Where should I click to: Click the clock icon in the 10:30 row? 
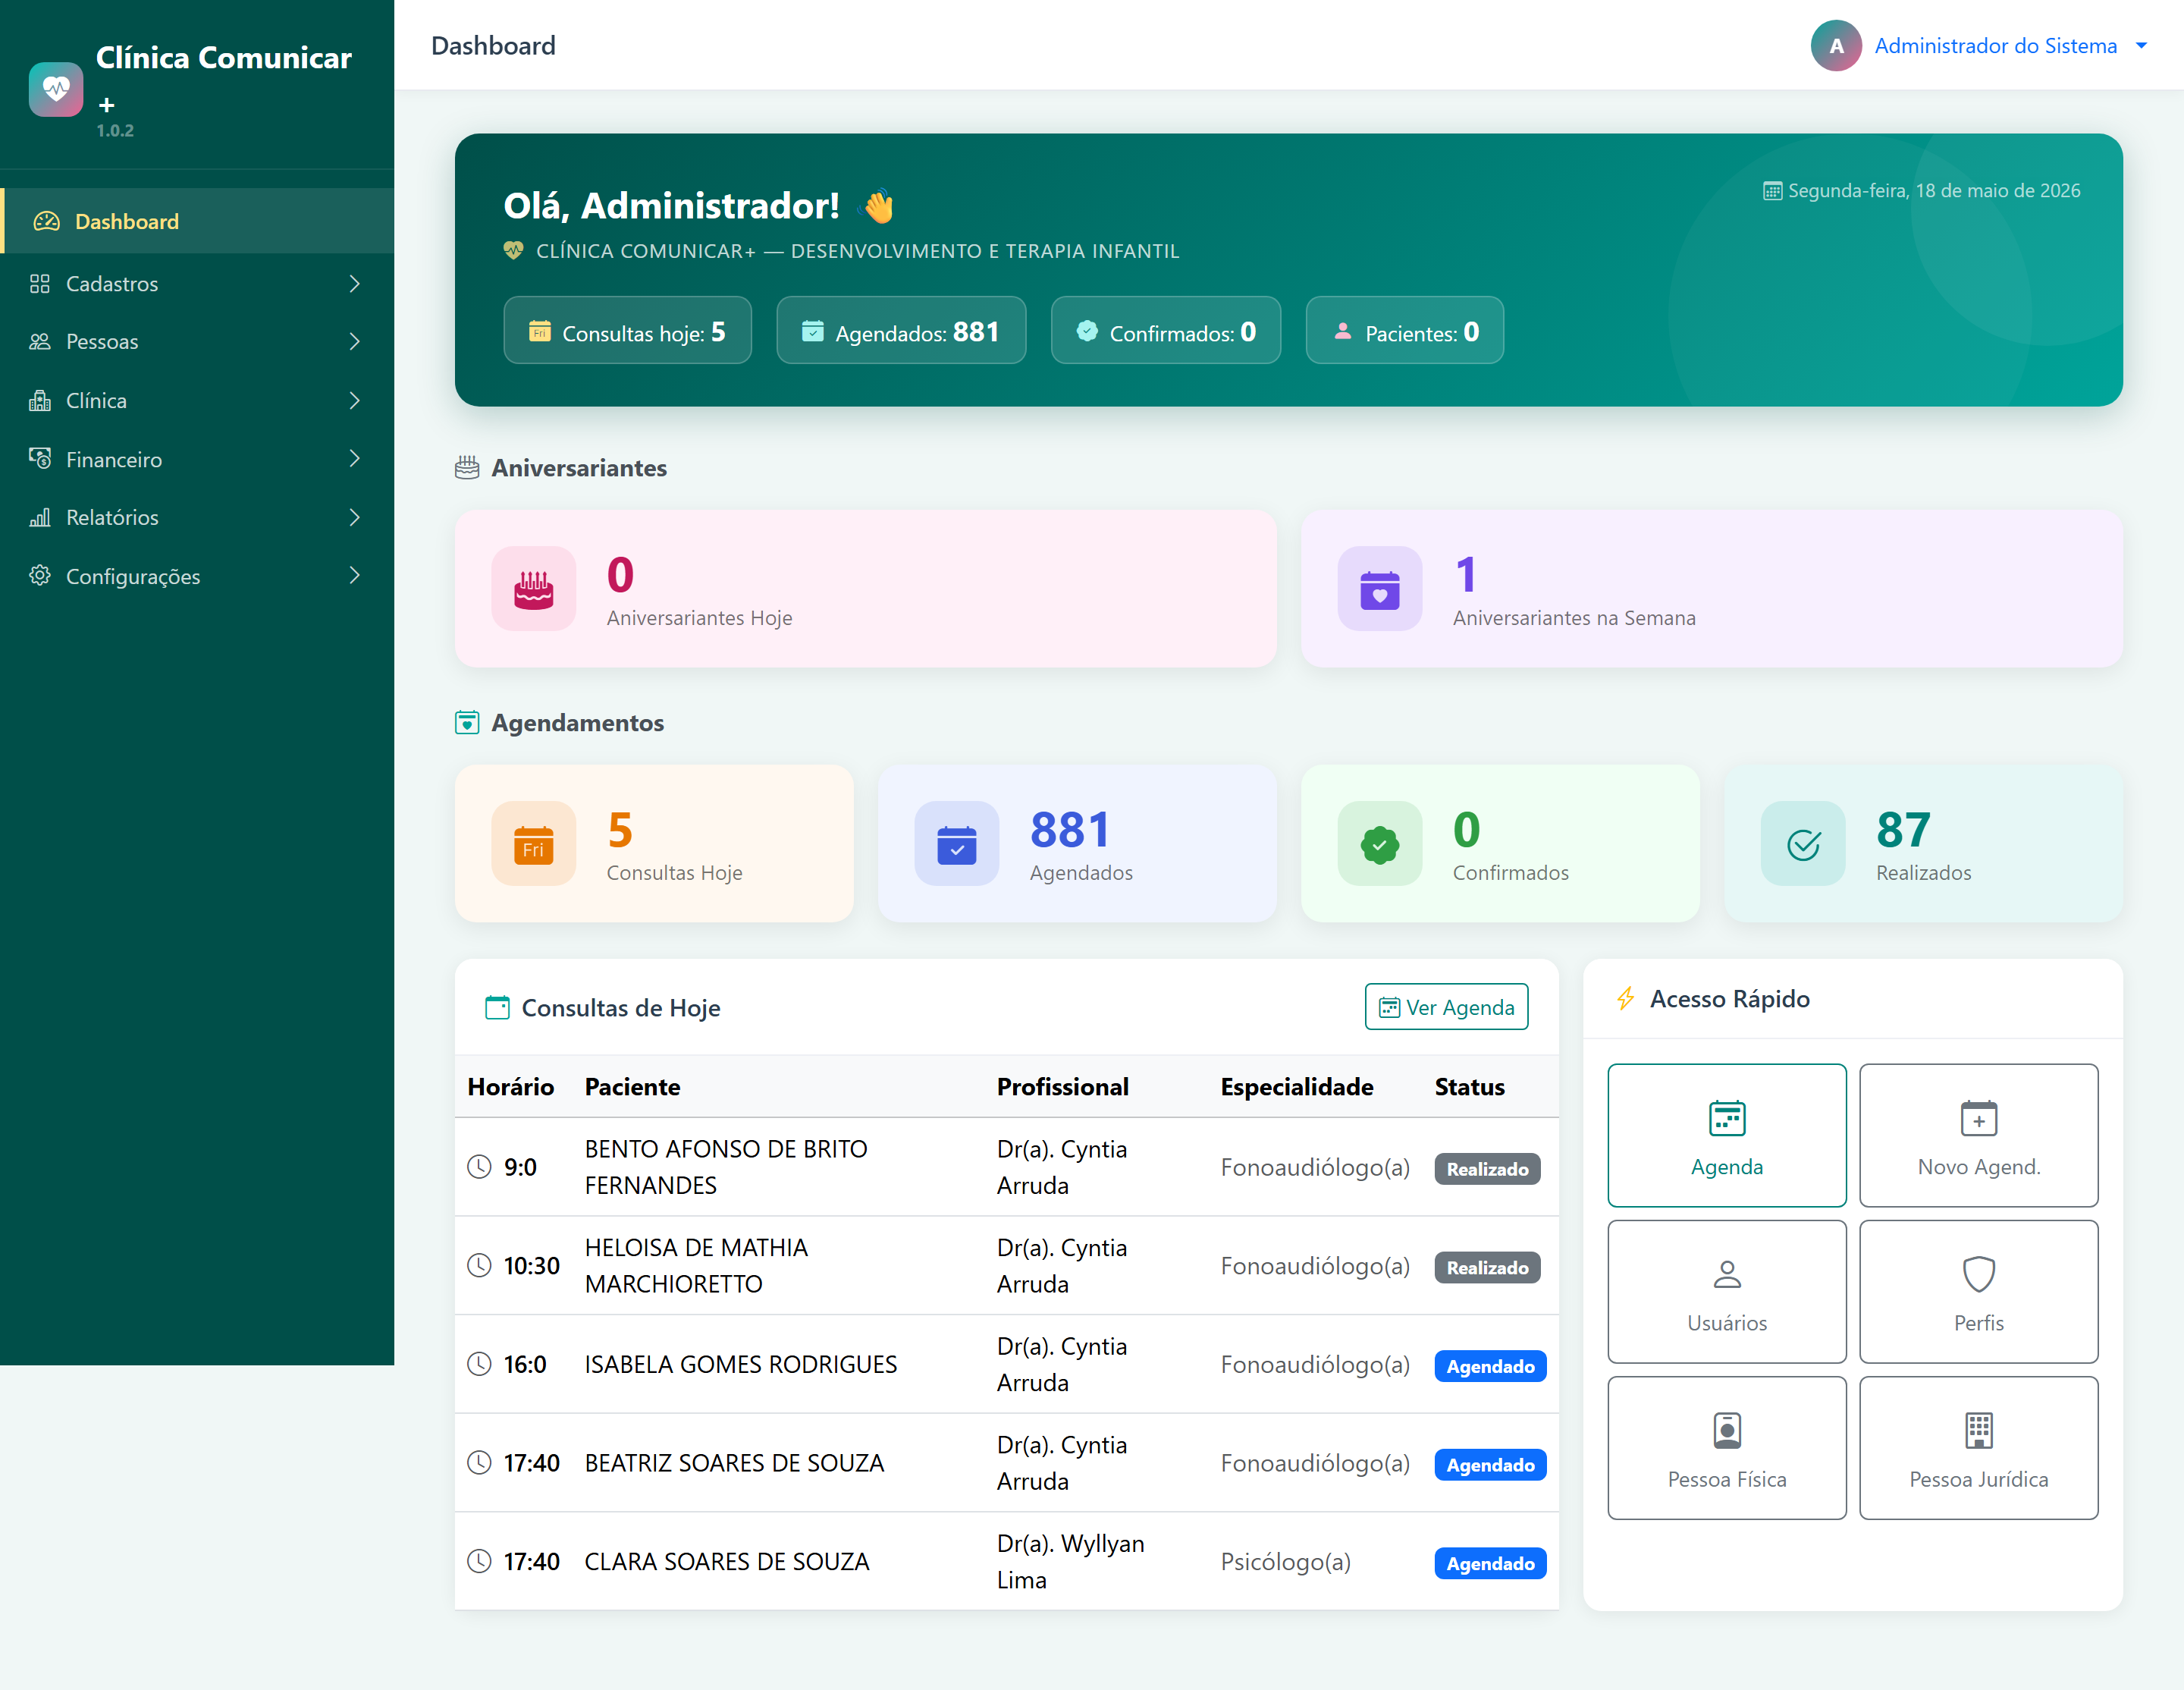pos(480,1266)
